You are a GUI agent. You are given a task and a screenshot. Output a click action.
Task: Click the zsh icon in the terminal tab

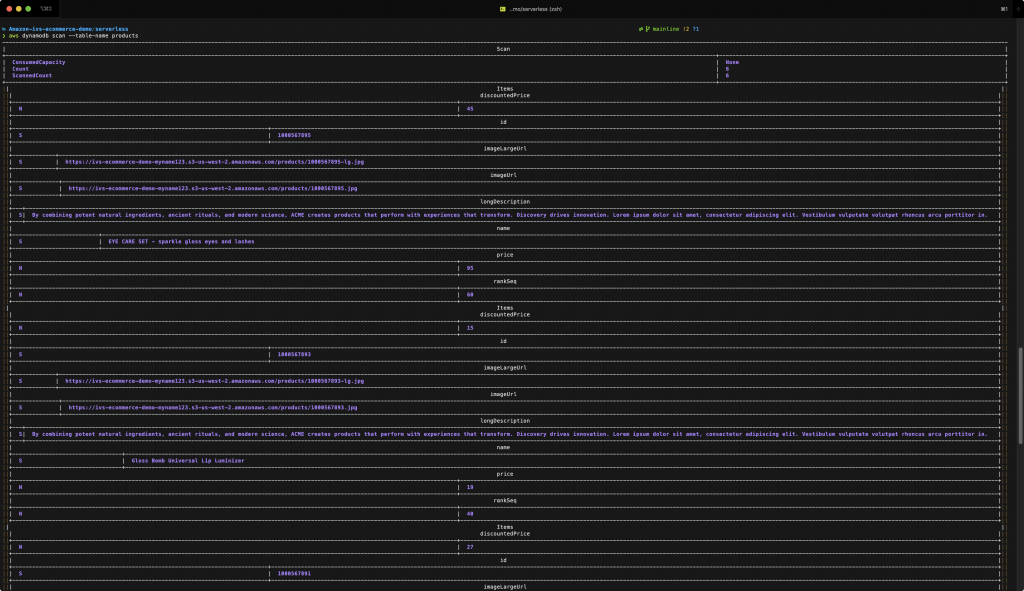pos(502,9)
